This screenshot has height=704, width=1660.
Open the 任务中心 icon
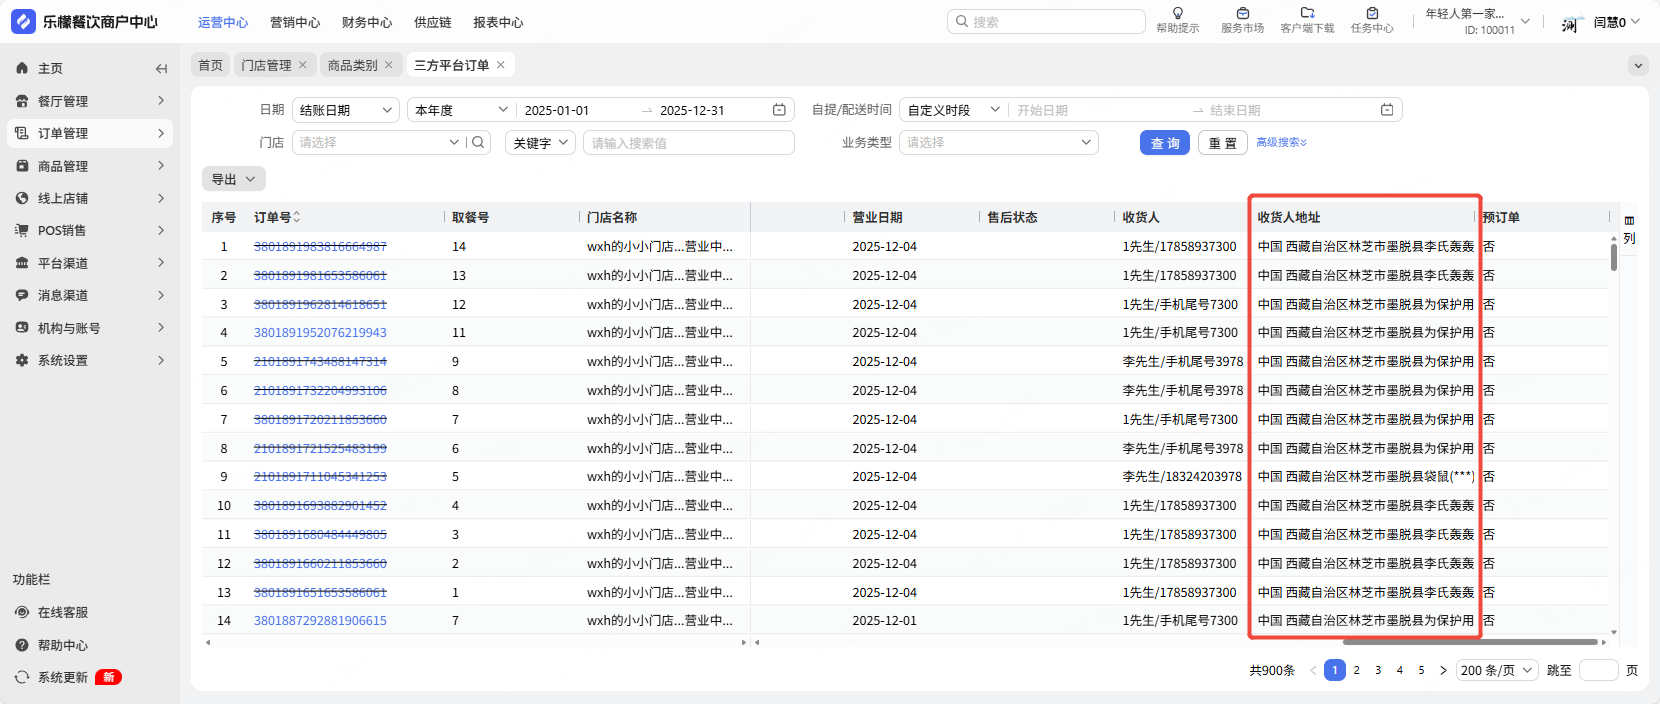1372,14
